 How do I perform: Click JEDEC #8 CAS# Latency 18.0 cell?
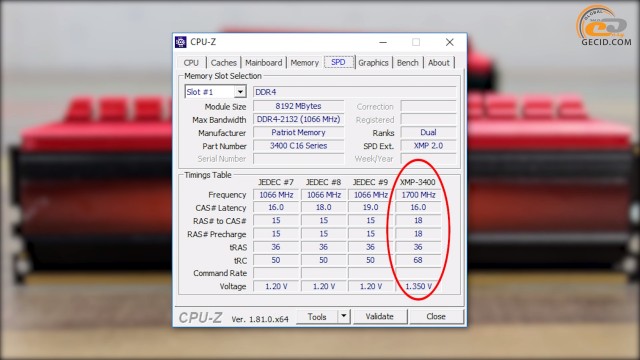(x=323, y=207)
